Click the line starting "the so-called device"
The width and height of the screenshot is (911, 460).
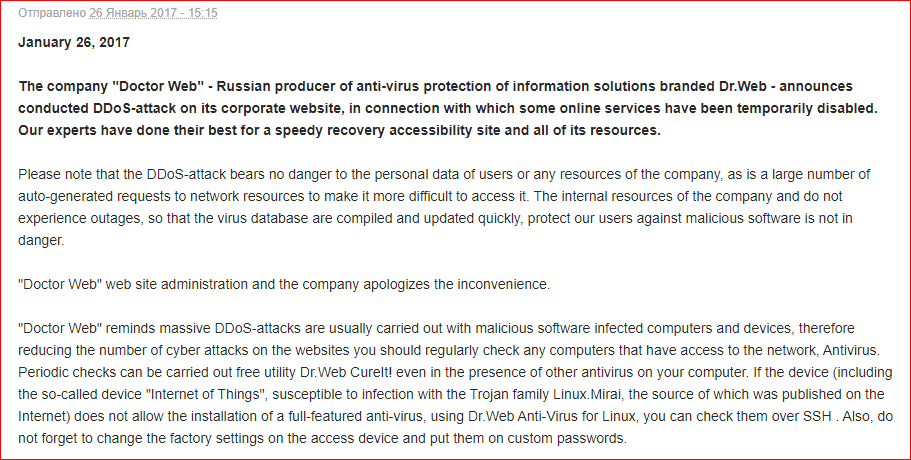click(451, 394)
